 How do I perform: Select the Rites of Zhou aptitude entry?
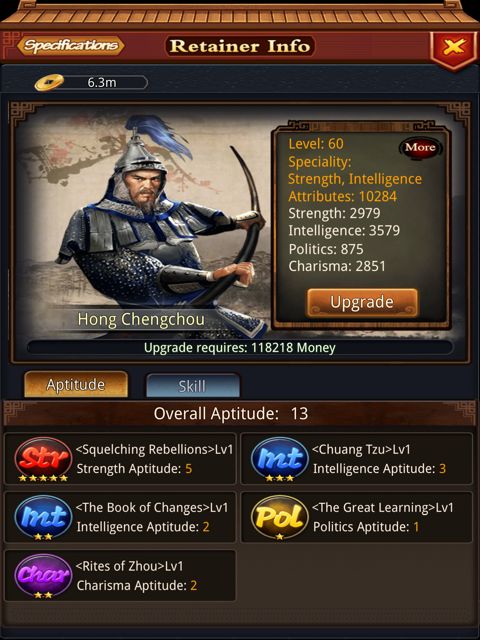tap(120, 576)
